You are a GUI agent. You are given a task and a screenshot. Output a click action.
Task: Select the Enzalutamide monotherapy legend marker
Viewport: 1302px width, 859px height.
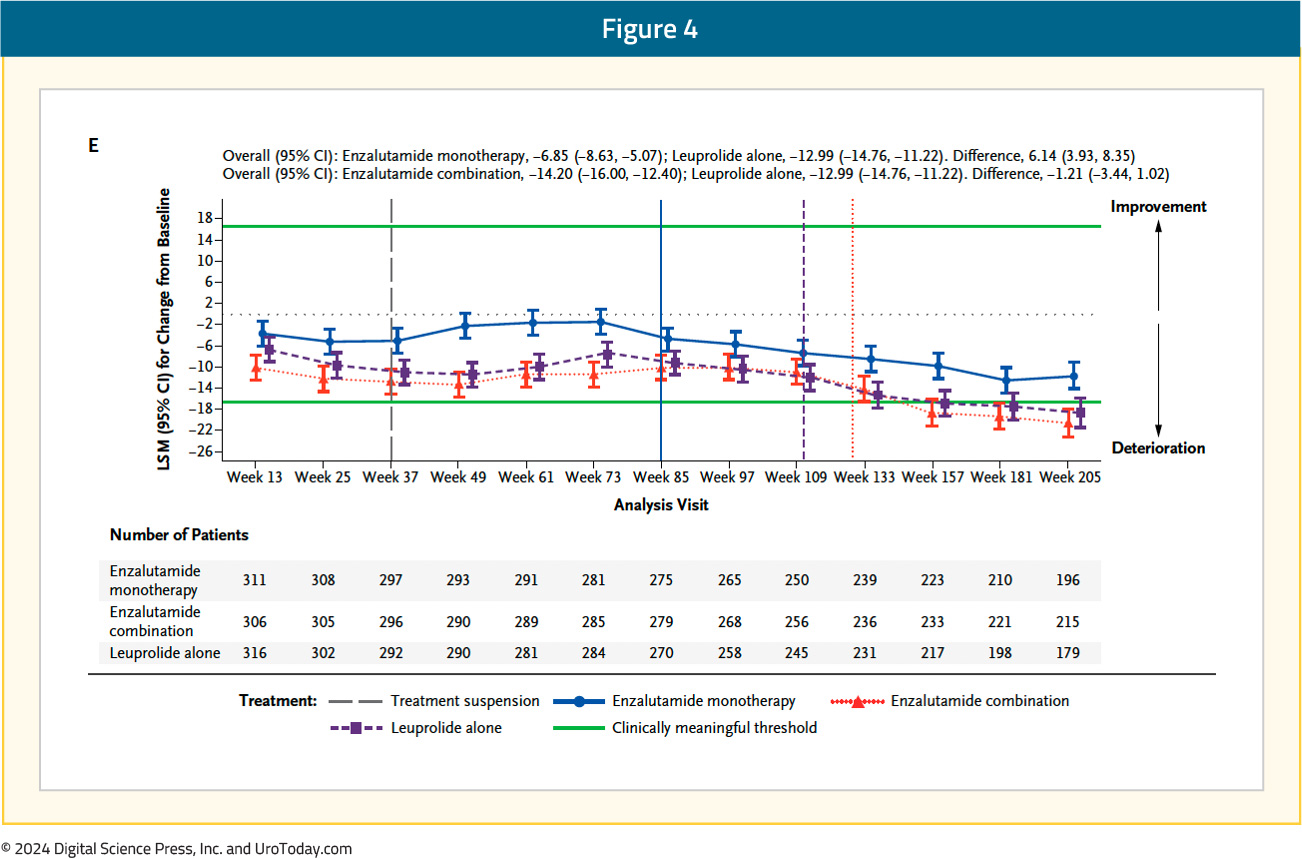(x=578, y=701)
